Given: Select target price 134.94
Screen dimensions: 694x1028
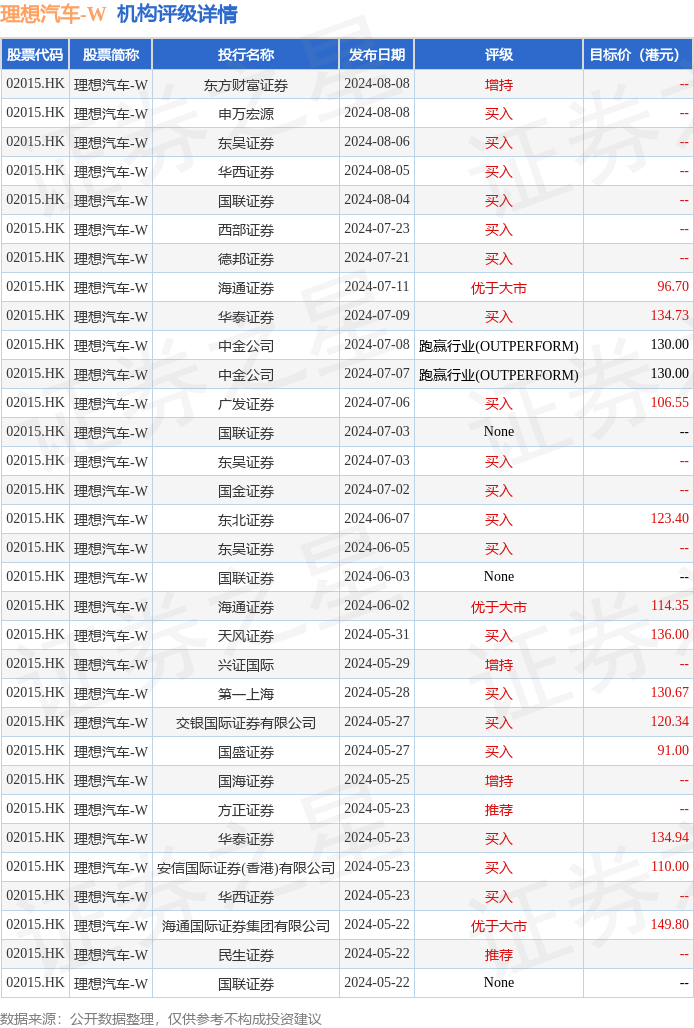Looking at the screenshot, I should [x=670, y=837].
